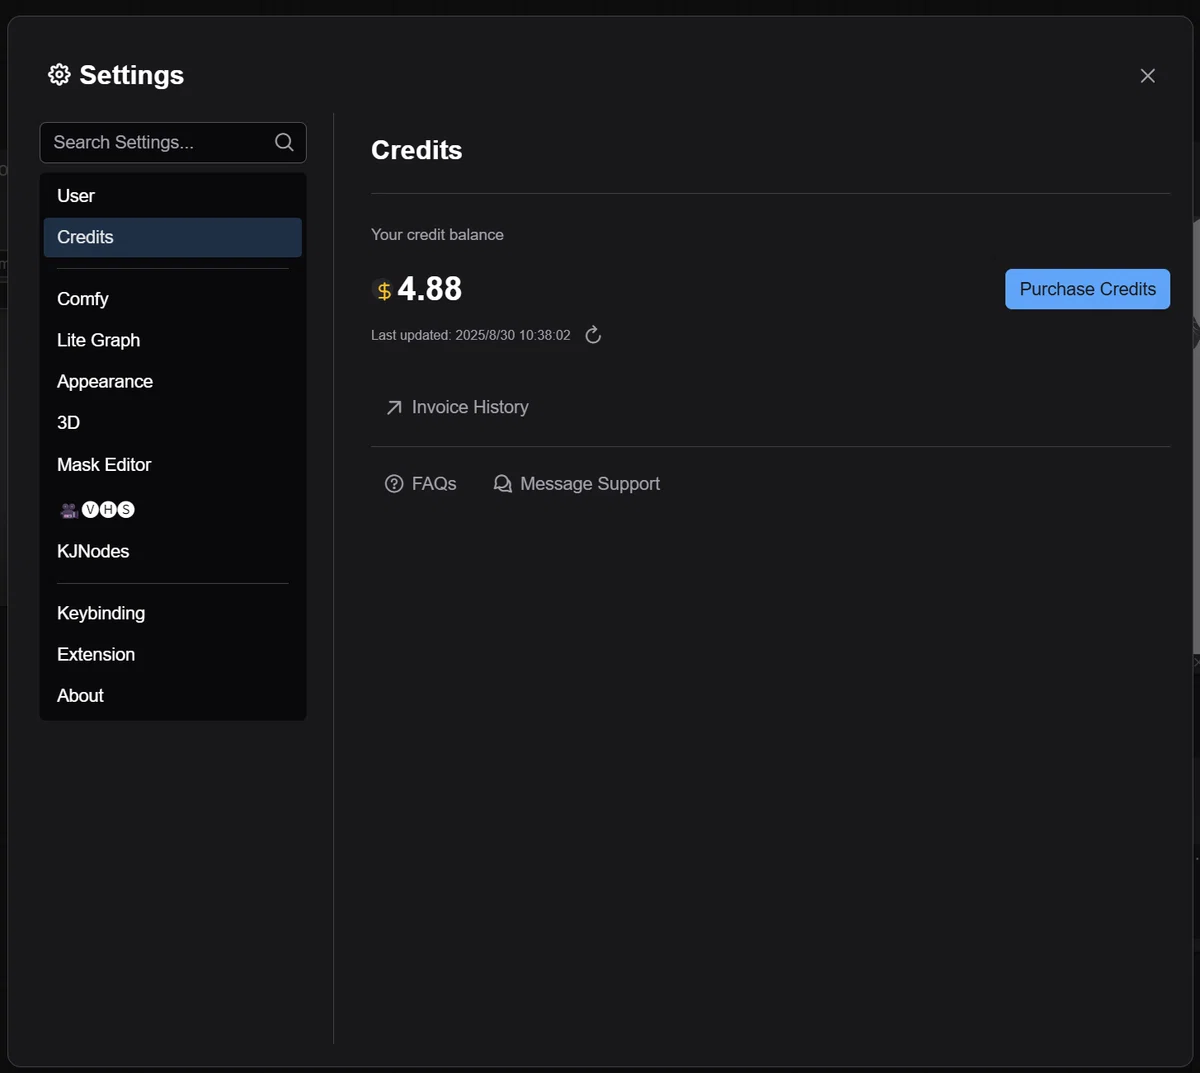This screenshot has height=1073, width=1200.
Task: Open Invoice History link
Action: click(x=457, y=407)
